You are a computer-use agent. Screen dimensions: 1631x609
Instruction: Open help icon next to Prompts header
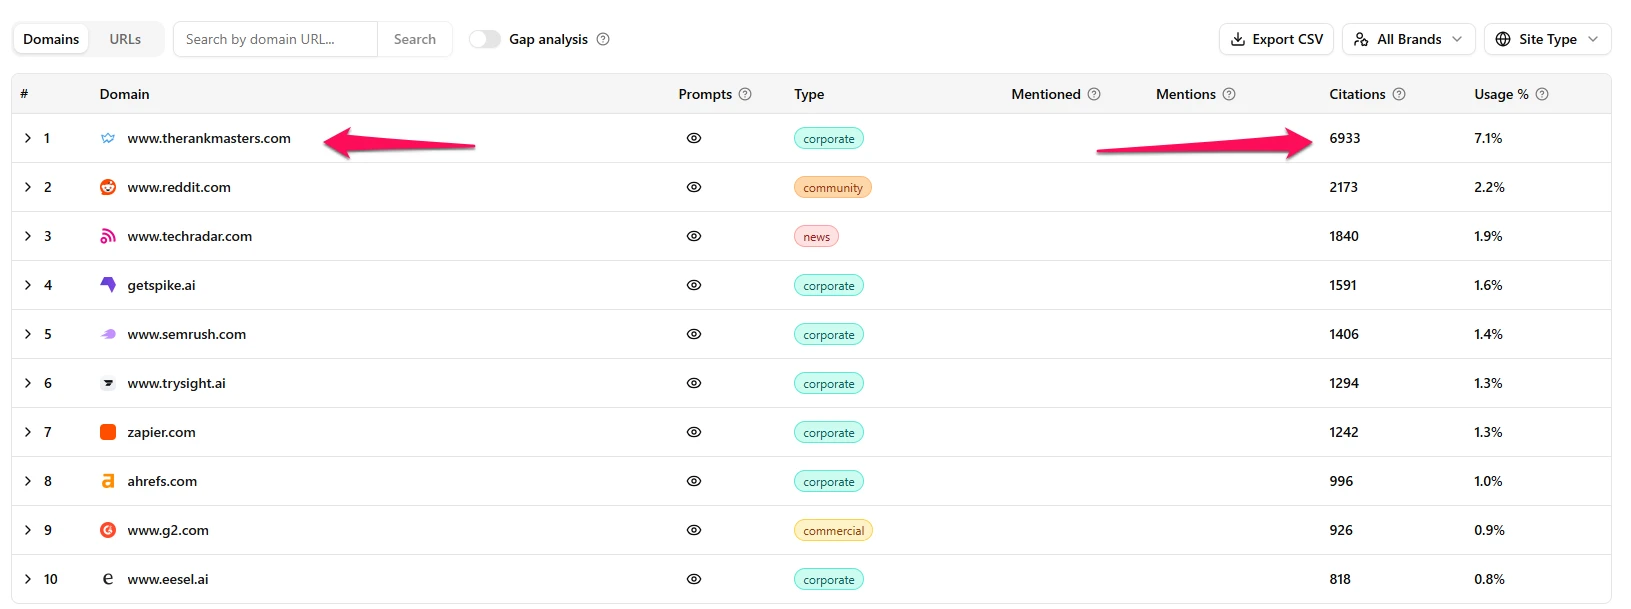[745, 94]
